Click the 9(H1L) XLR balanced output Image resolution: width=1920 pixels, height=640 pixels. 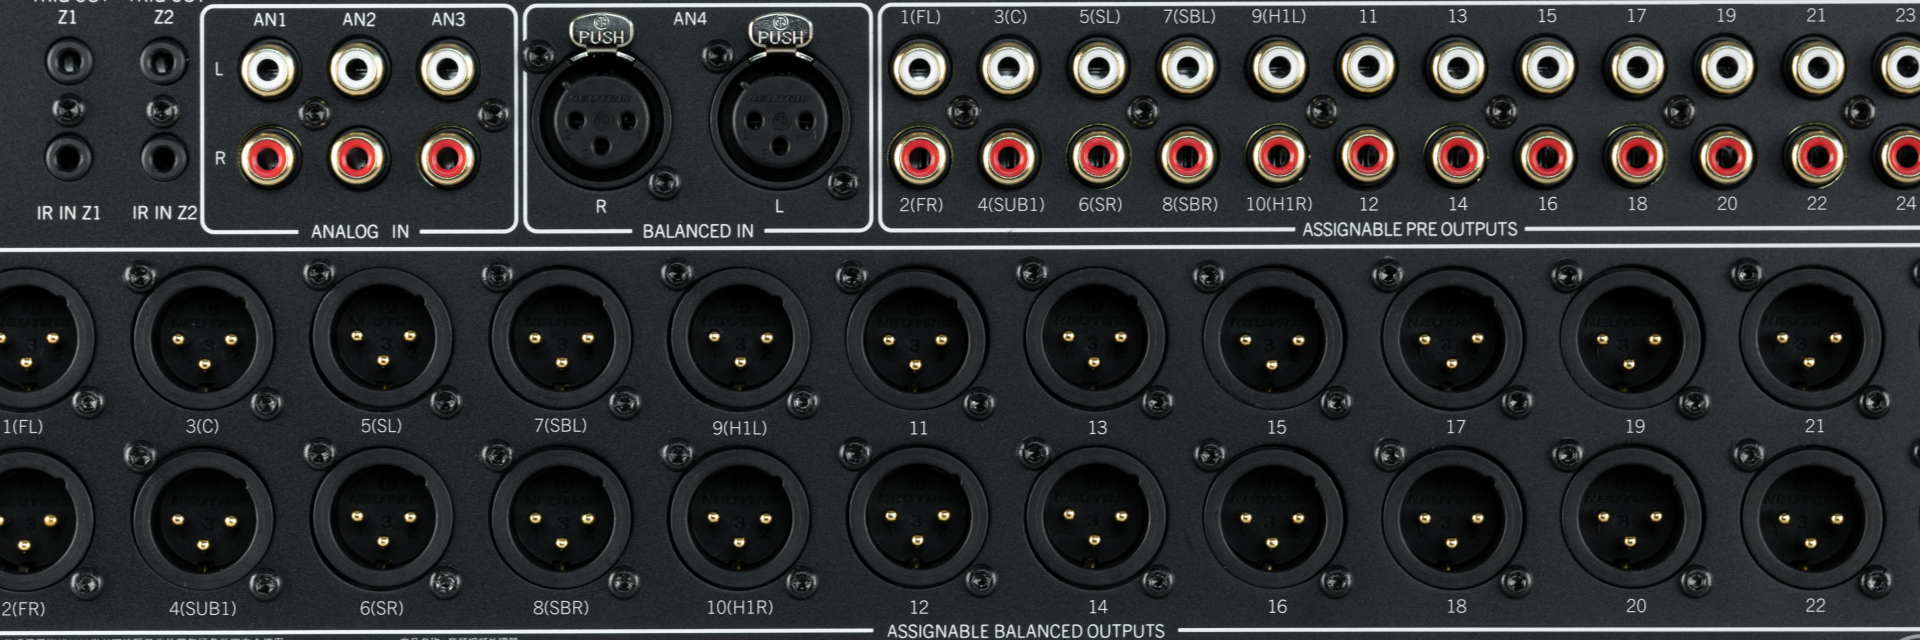coord(740,339)
